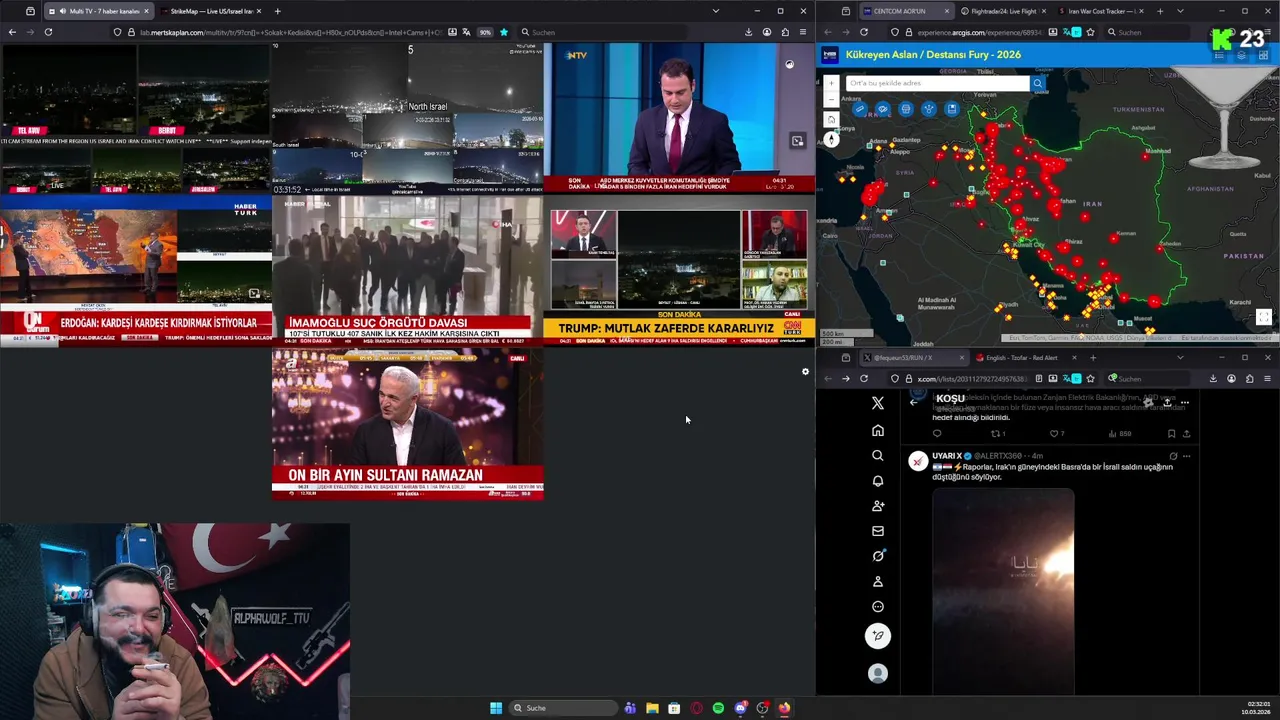Viewport: 1280px width, 720px height.
Task: List all tabs dropdown in X window
Action: [x=1180, y=357]
